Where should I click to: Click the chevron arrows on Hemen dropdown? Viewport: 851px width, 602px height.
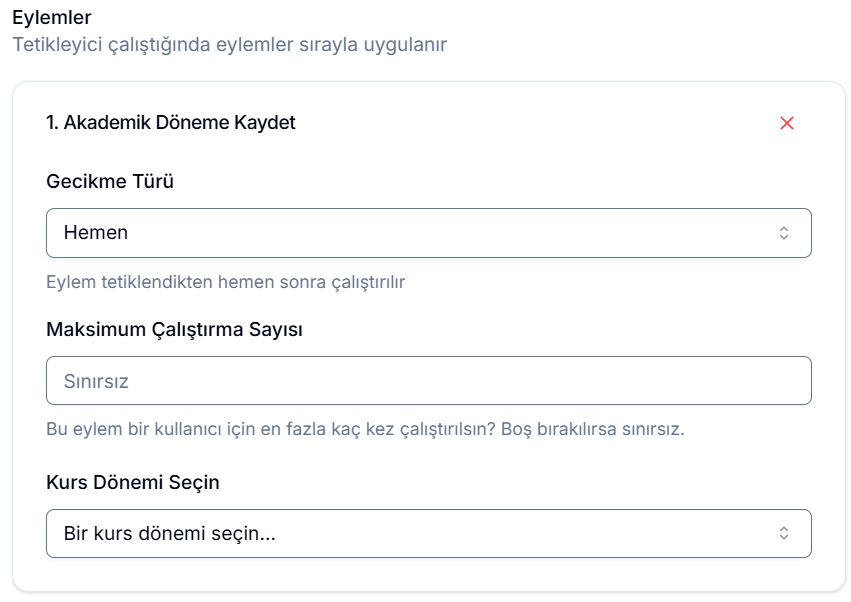784,233
